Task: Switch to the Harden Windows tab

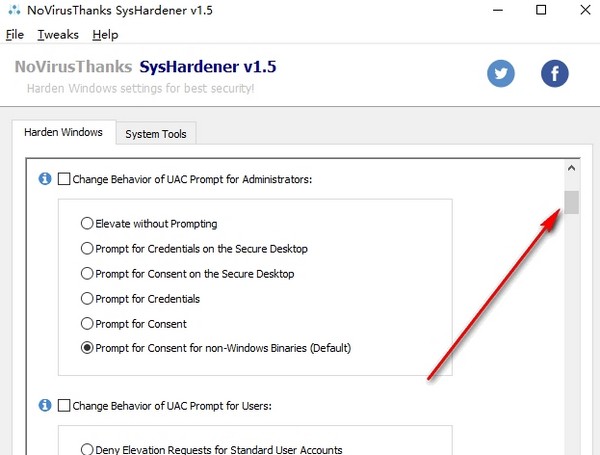Action: coord(63,133)
